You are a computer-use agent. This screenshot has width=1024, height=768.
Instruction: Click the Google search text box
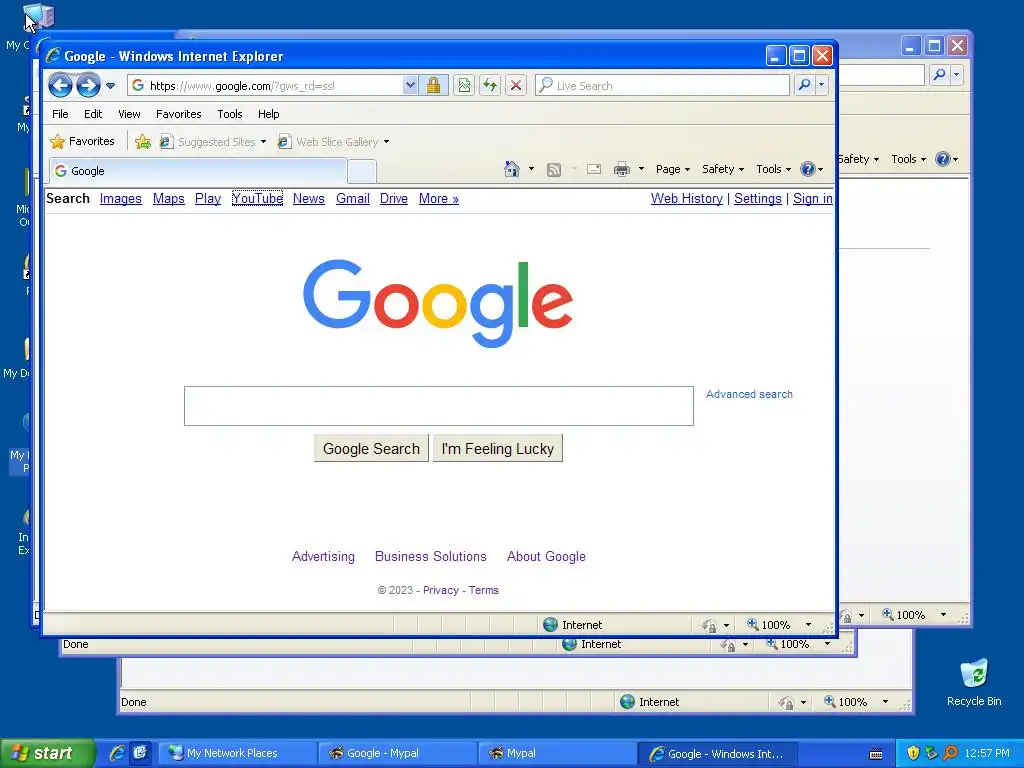[x=439, y=406]
